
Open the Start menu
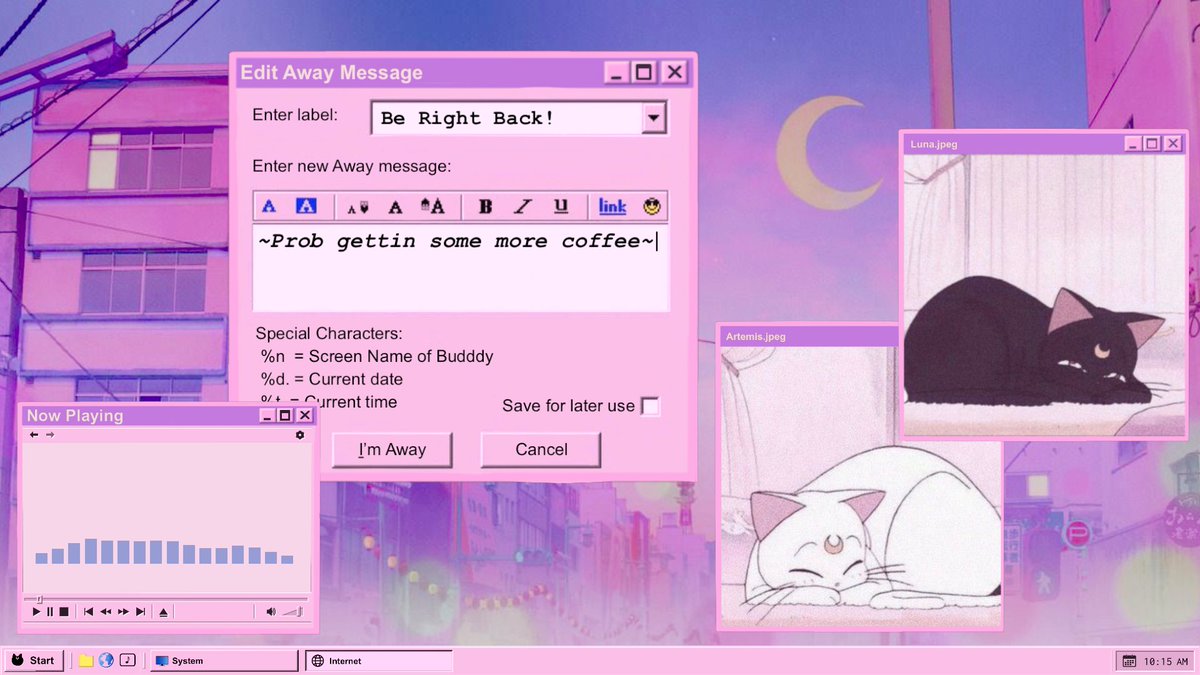point(35,660)
